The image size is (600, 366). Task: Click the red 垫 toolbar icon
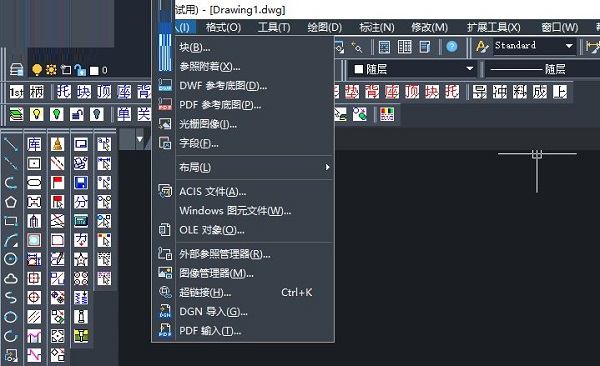click(352, 92)
